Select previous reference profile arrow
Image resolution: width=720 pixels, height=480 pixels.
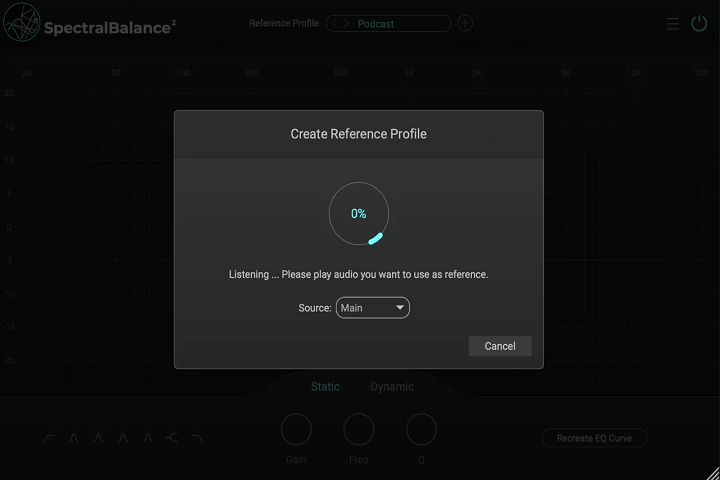coord(336,23)
